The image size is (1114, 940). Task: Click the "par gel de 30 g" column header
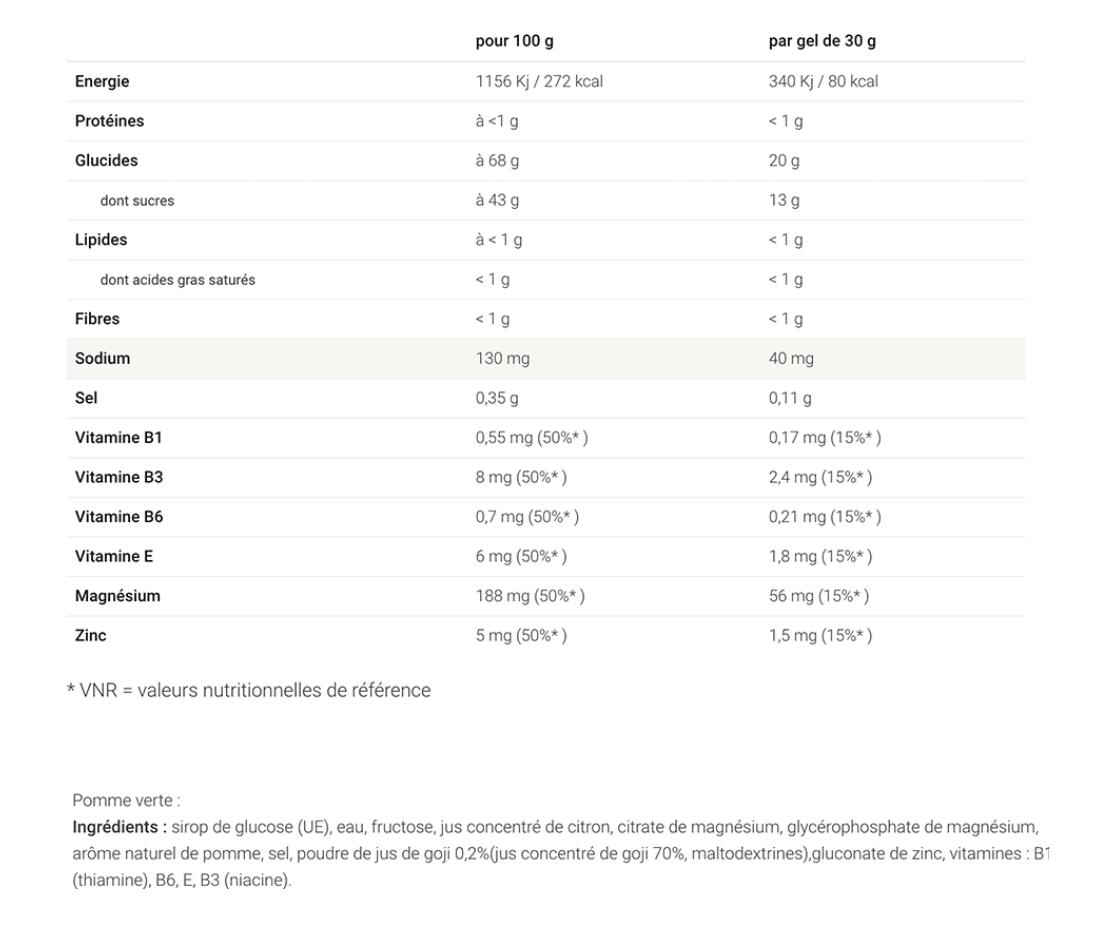tap(822, 42)
